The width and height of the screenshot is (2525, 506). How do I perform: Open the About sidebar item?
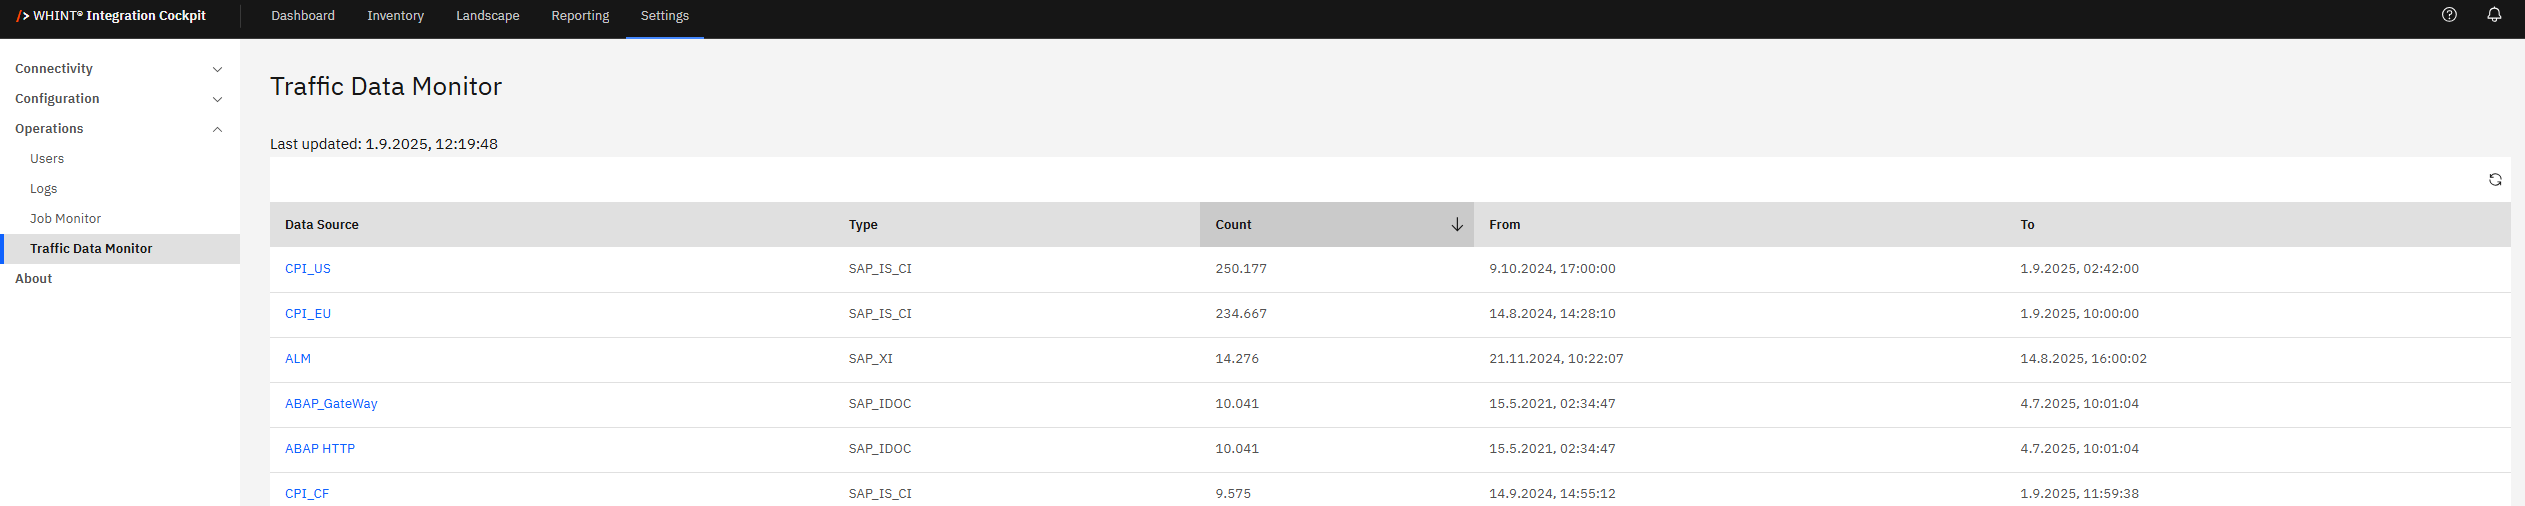[x=34, y=279]
